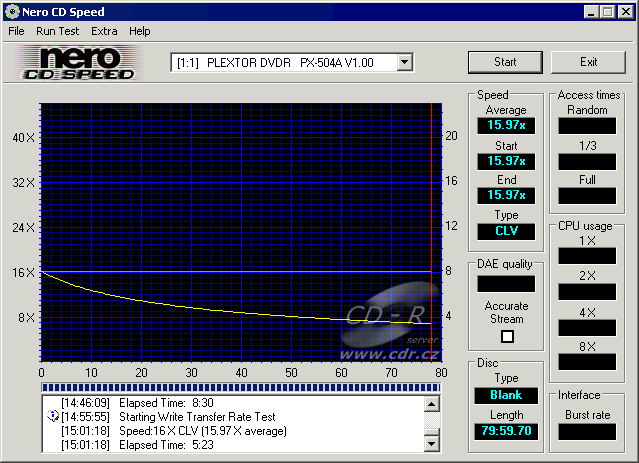This screenshot has width=639, height=463.
Task: Minimize the Nero CD Speed window
Action: click(591, 12)
